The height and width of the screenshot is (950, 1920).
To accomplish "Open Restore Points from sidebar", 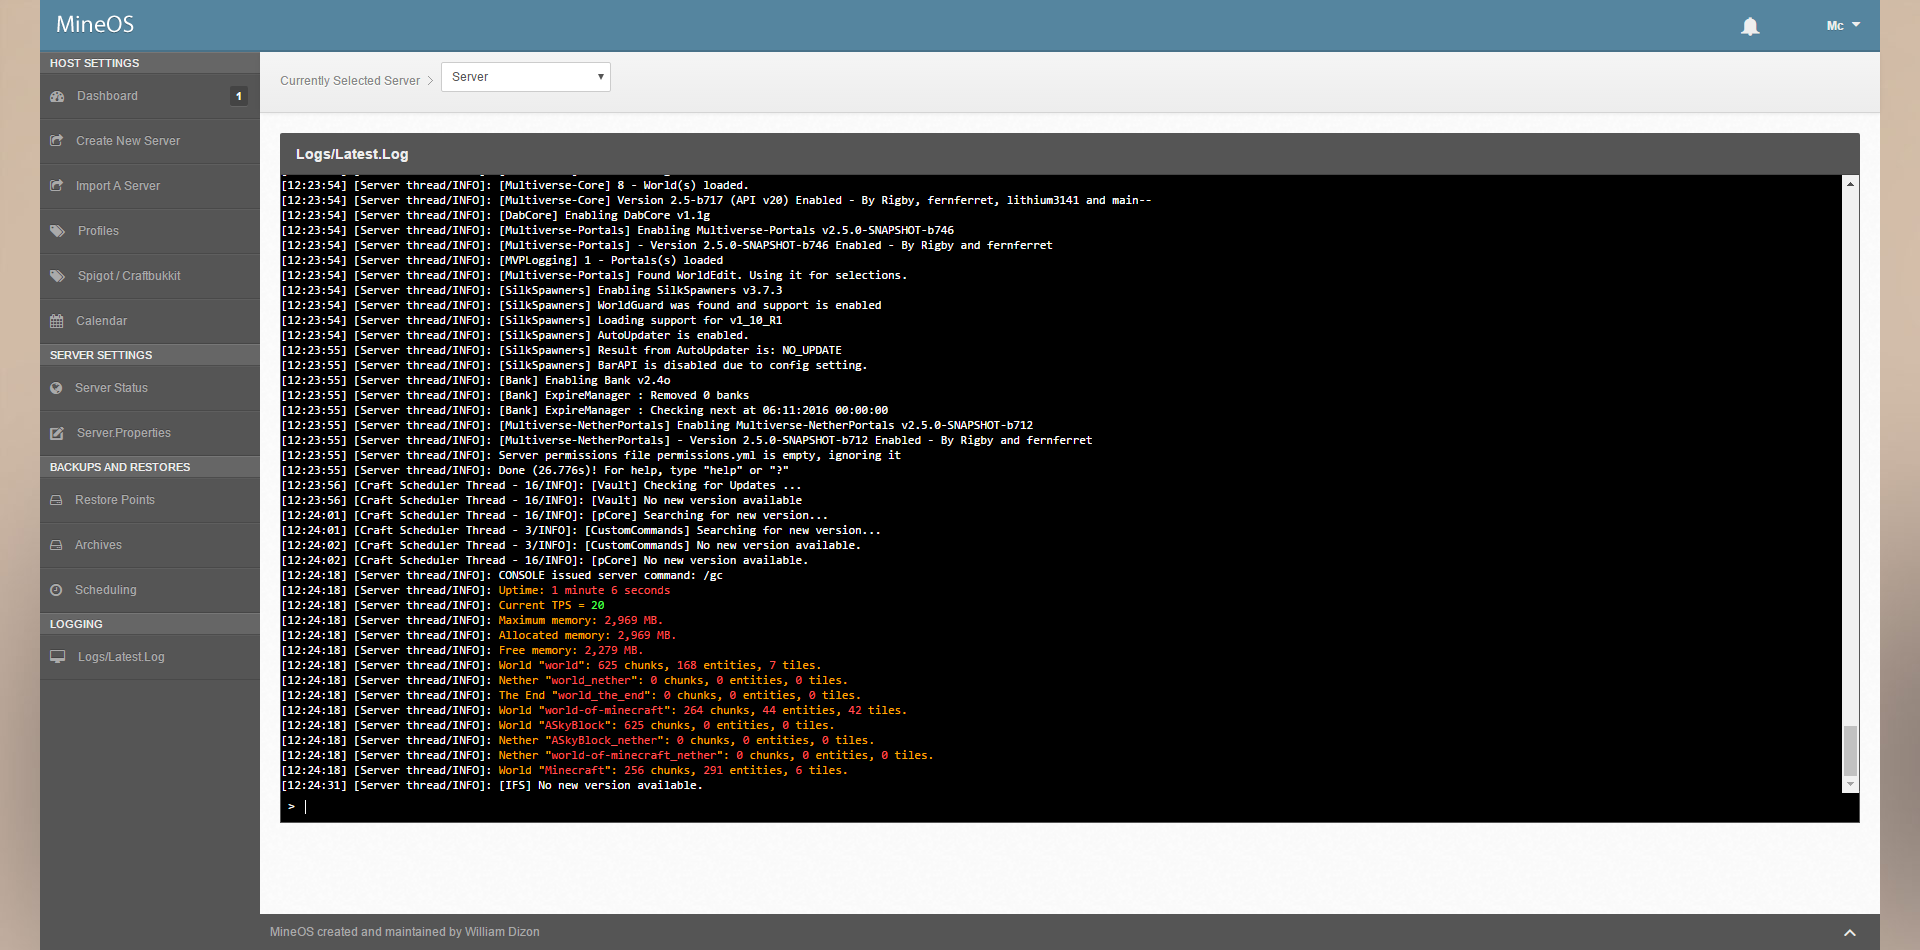I will pyautogui.click(x=114, y=500).
